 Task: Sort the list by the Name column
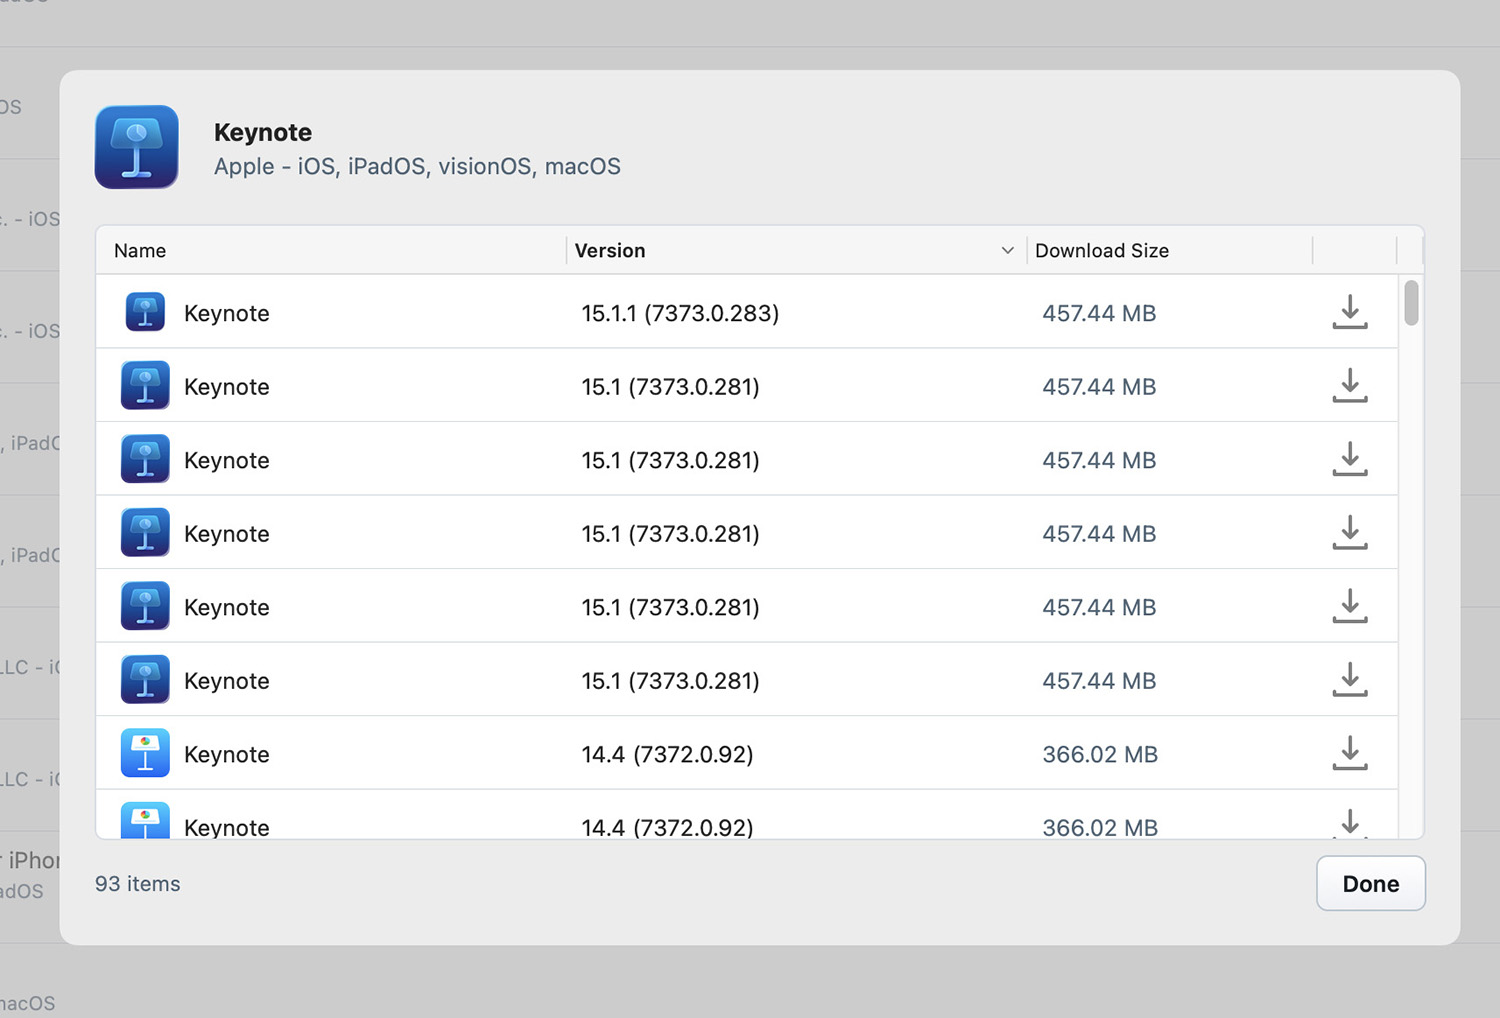[x=140, y=250]
